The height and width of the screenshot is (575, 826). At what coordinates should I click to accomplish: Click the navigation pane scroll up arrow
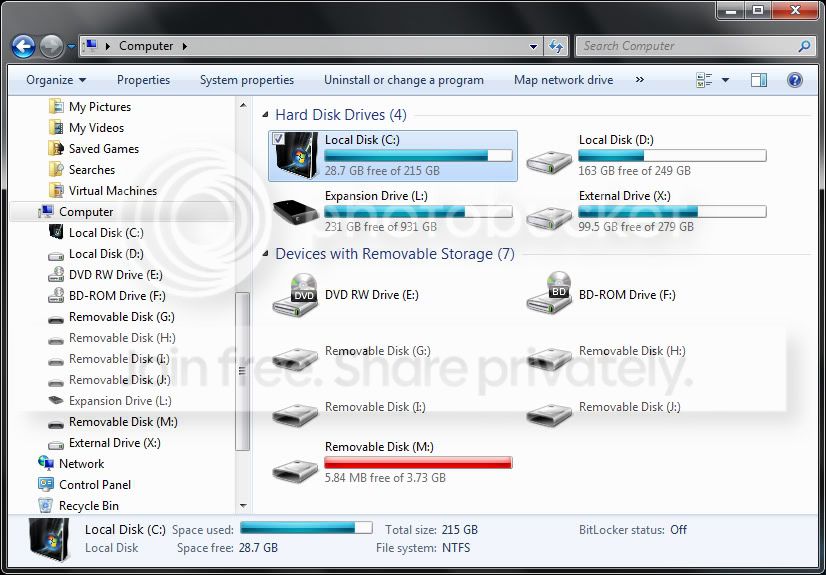tap(243, 105)
